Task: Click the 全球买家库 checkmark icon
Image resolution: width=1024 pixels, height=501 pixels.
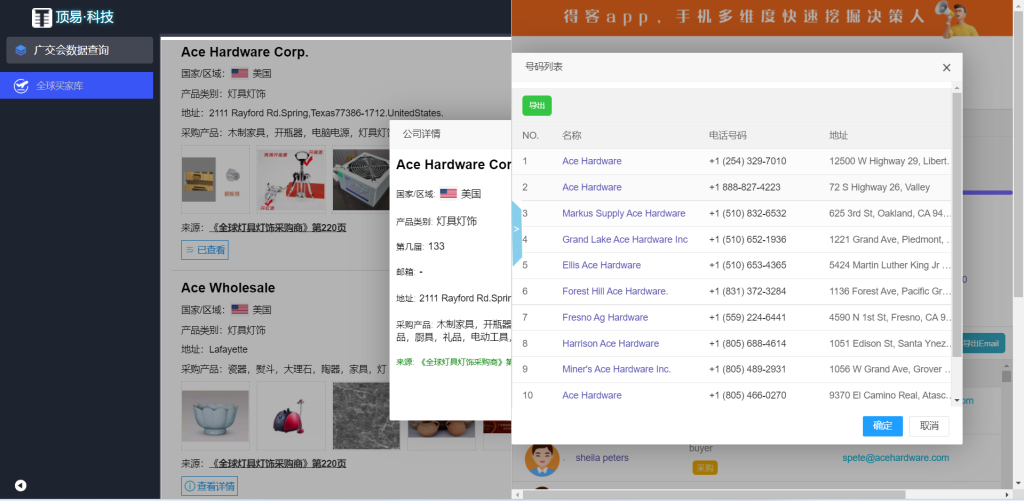Action: point(21,86)
